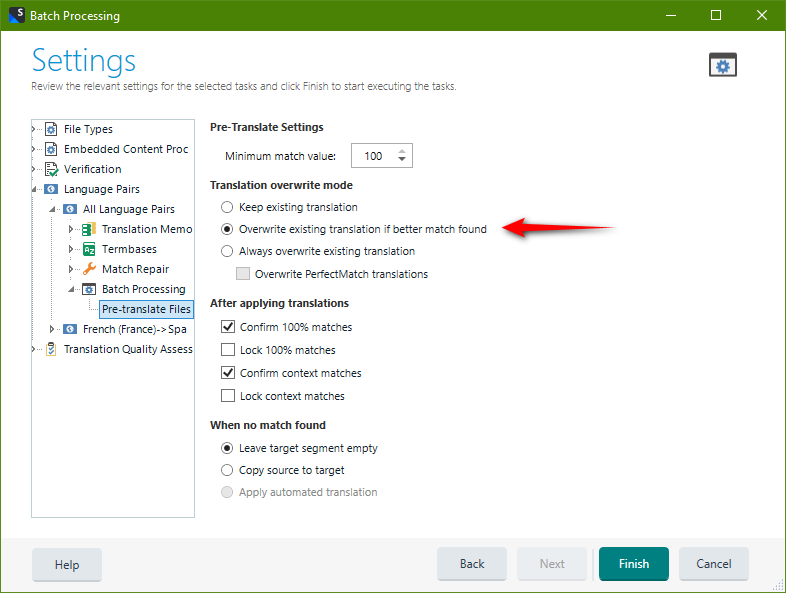This screenshot has height=593, width=786.
Task: Click the Batch Processing gear icon in tree
Action: point(89,289)
